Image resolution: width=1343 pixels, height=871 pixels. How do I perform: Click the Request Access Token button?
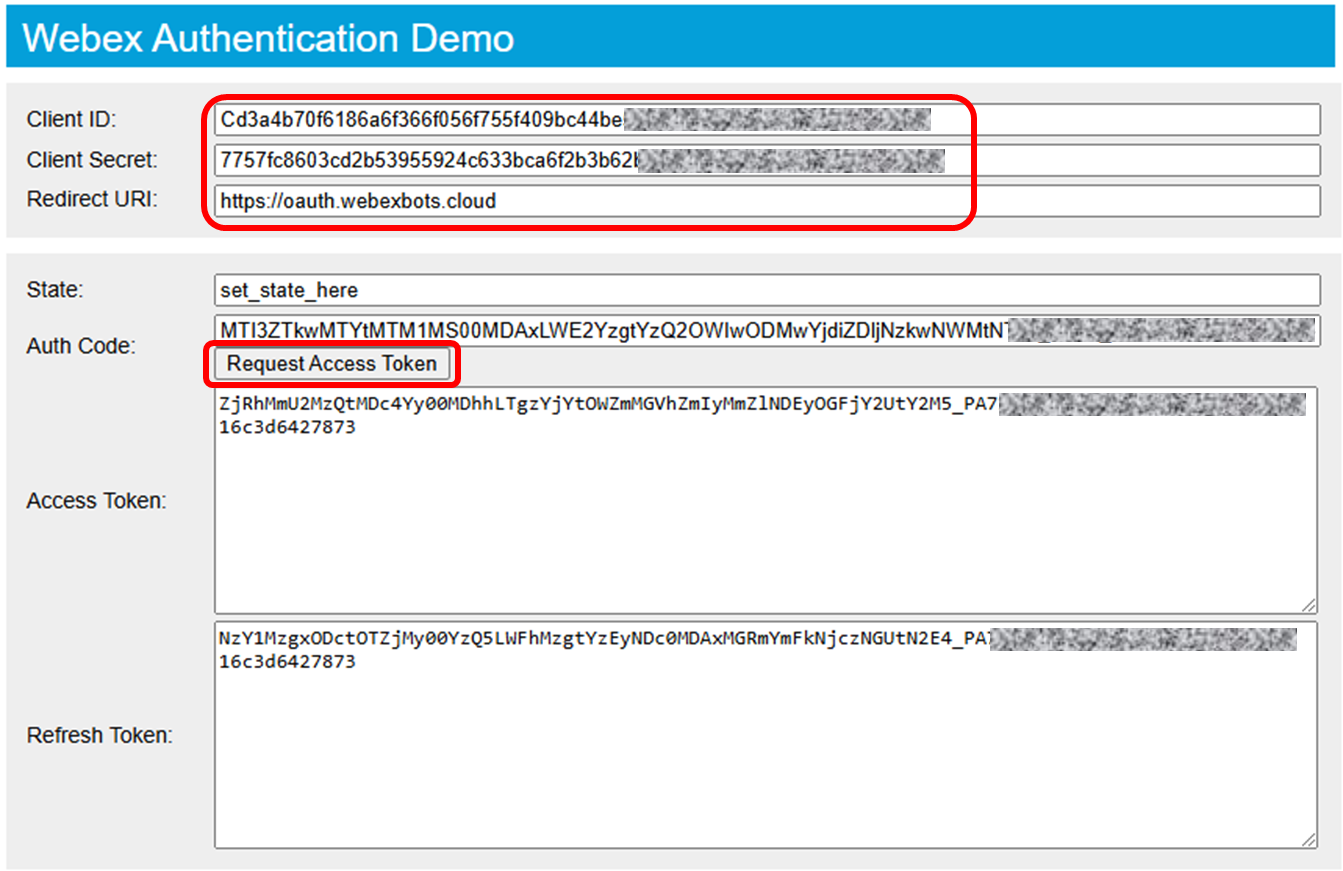331,364
